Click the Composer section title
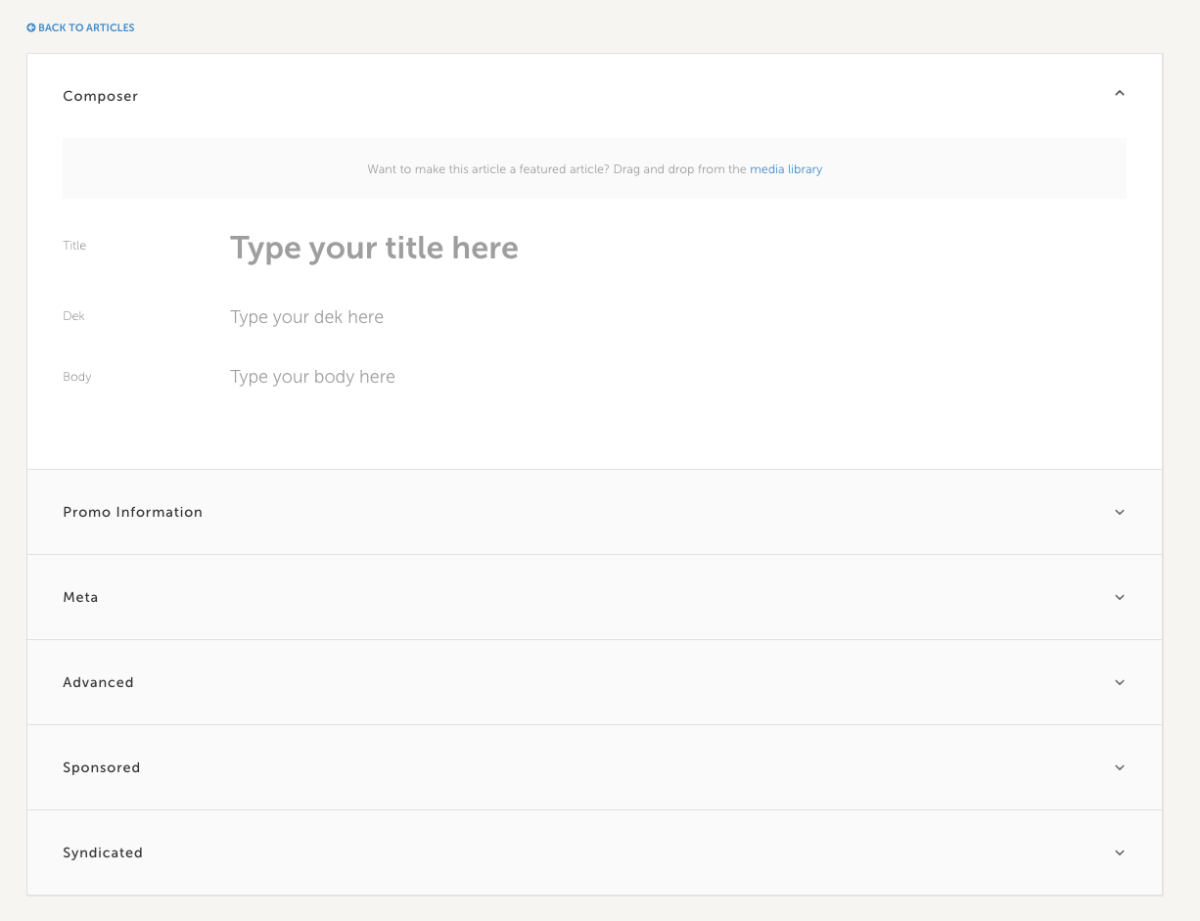This screenshot has width=1200, height=921. pos(100,95)
